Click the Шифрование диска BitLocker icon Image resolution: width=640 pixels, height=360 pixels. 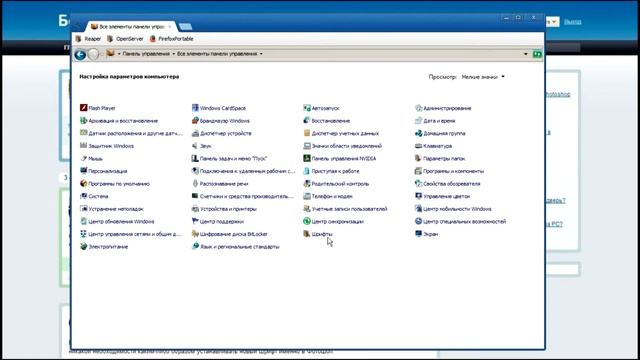(195, 234)
